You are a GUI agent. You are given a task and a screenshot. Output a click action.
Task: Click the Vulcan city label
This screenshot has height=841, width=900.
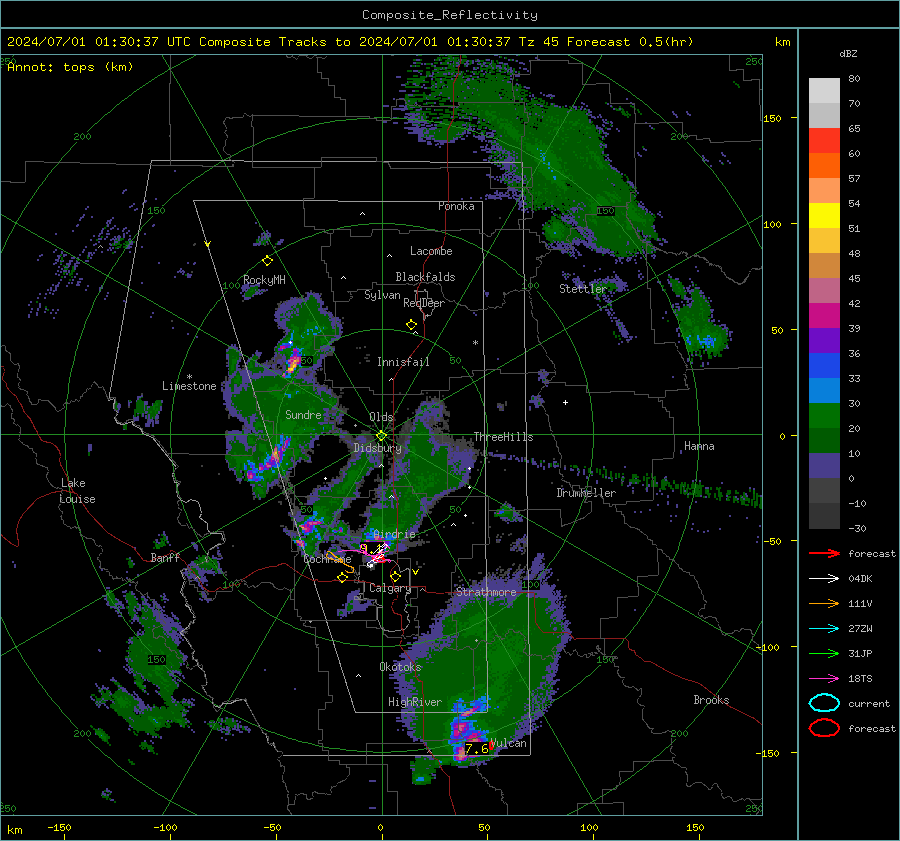coord(509,743)
